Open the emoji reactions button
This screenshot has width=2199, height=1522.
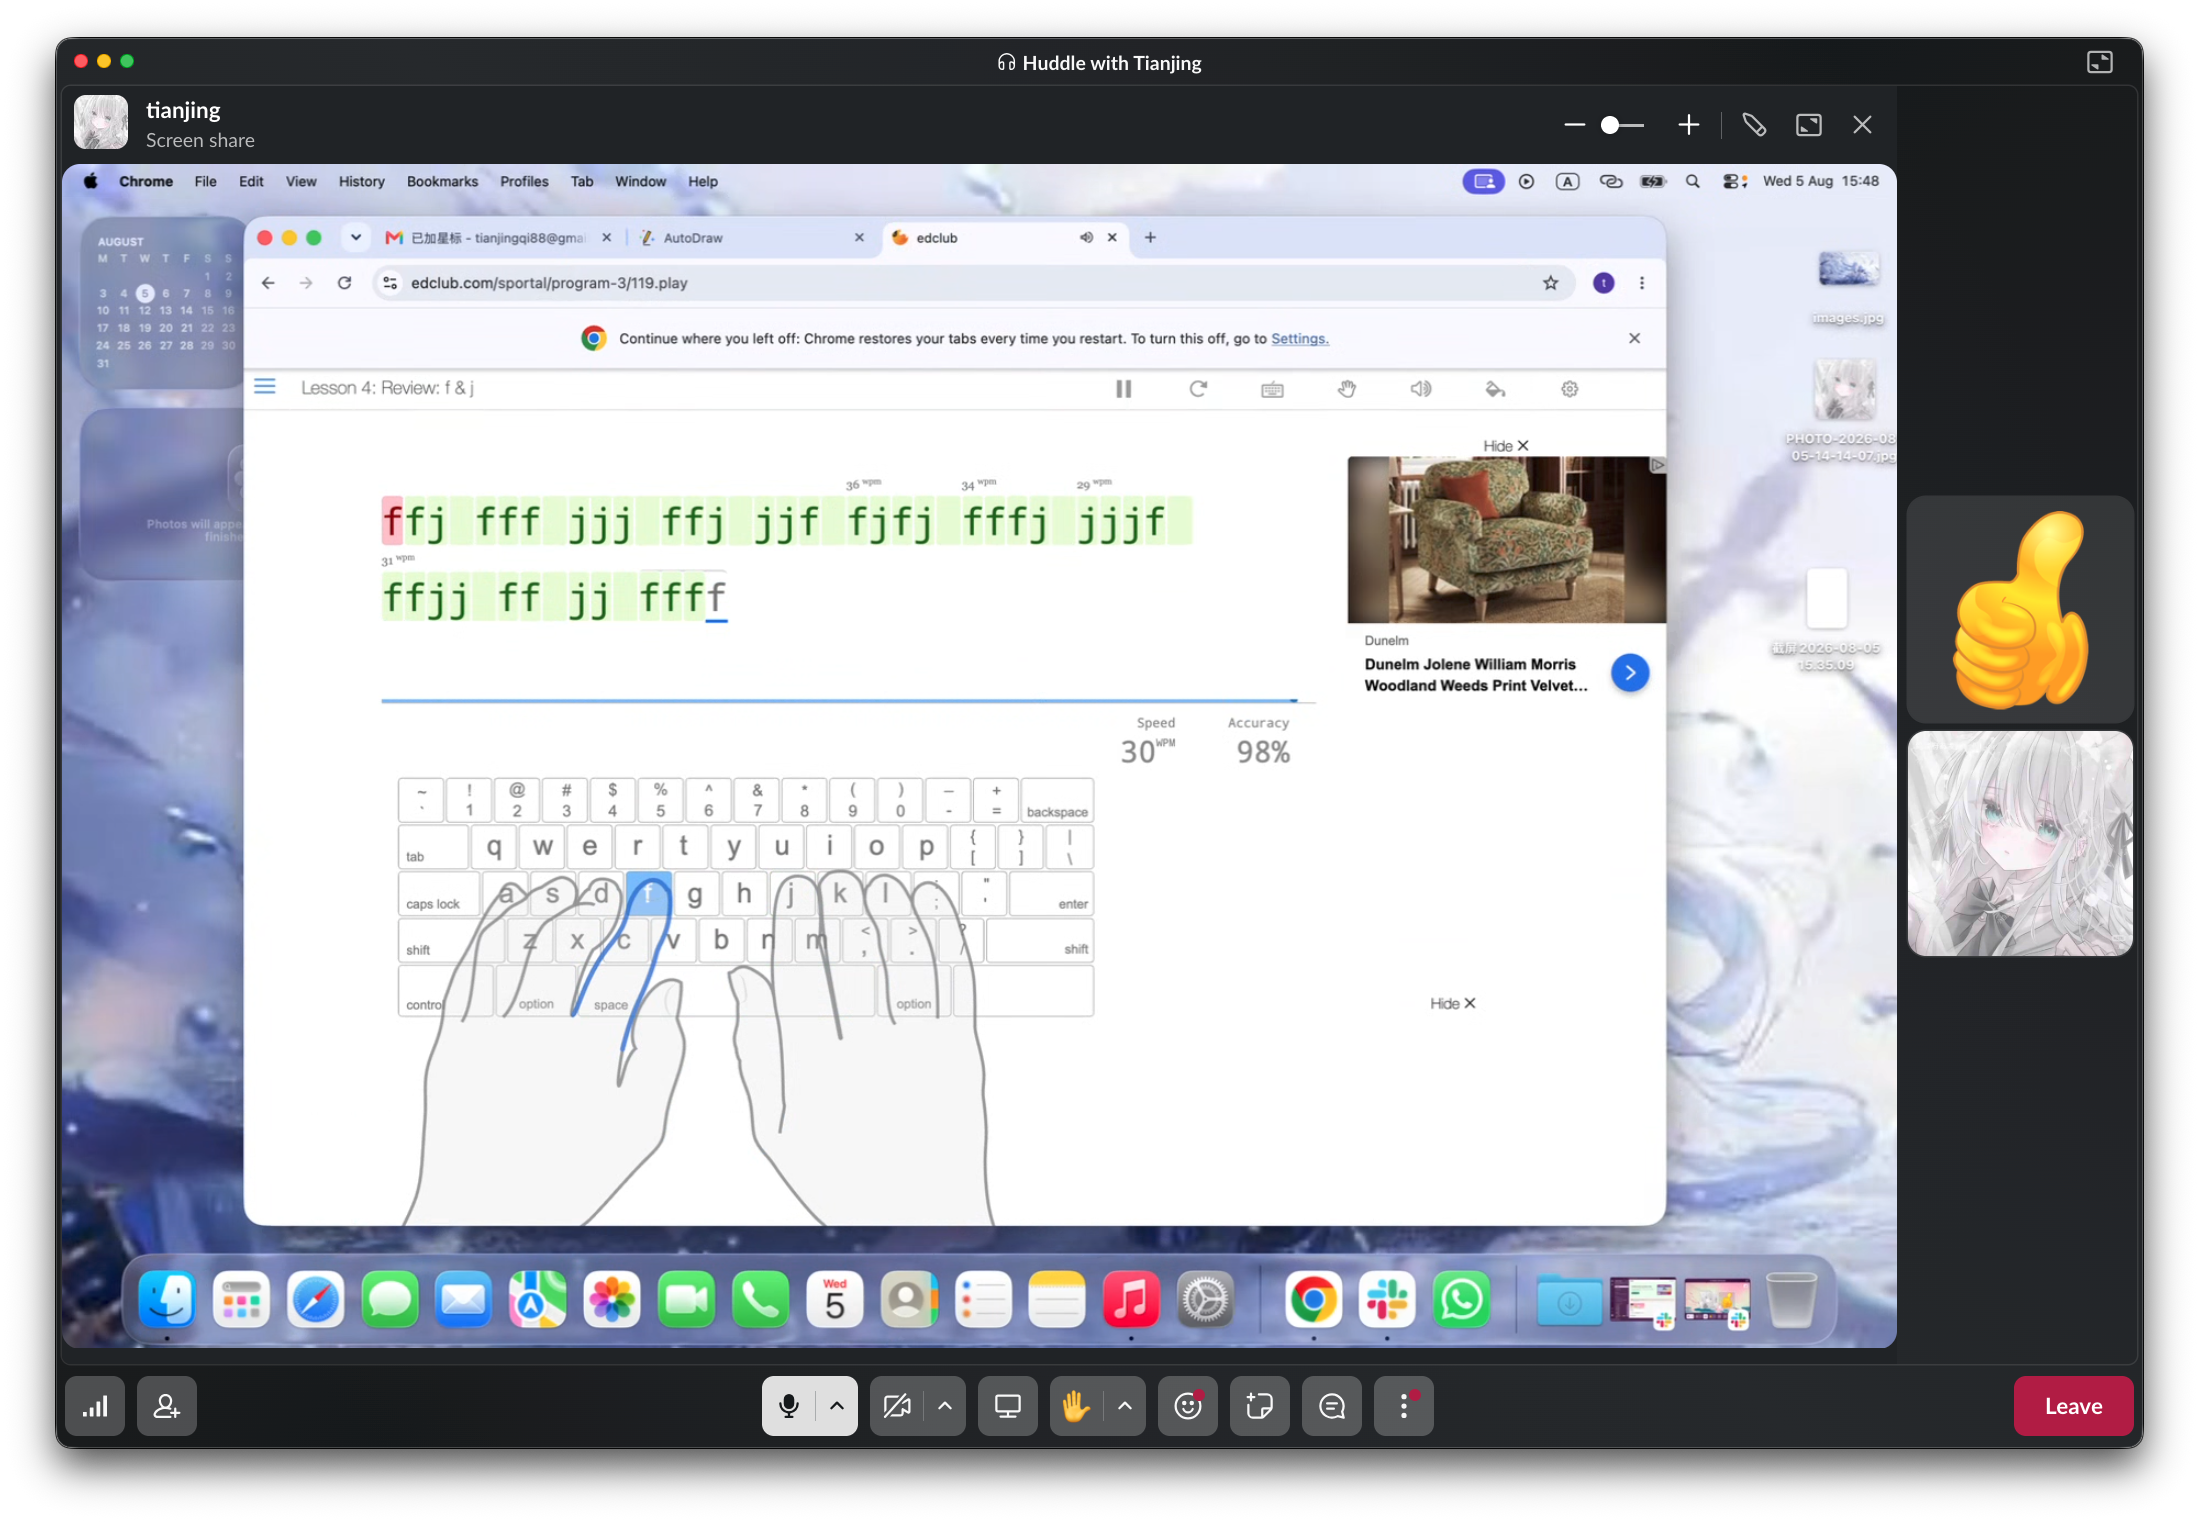point(1188,1407)
